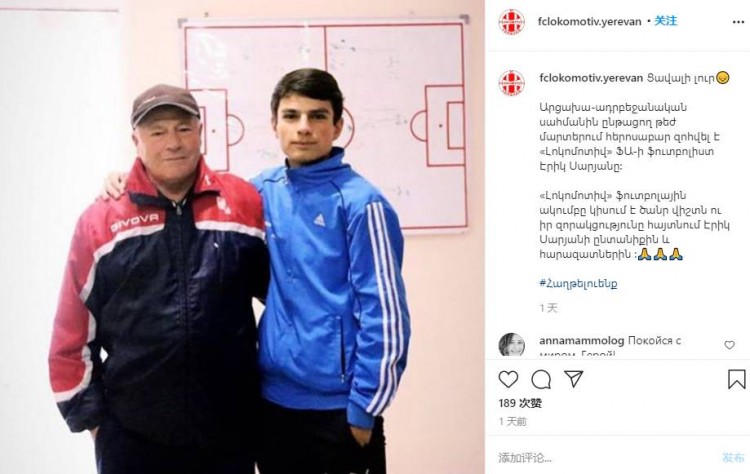Viewport: 750px width, 474px height.
Task: Open the annamammolog commenter username
Action: tap(581, 341)
